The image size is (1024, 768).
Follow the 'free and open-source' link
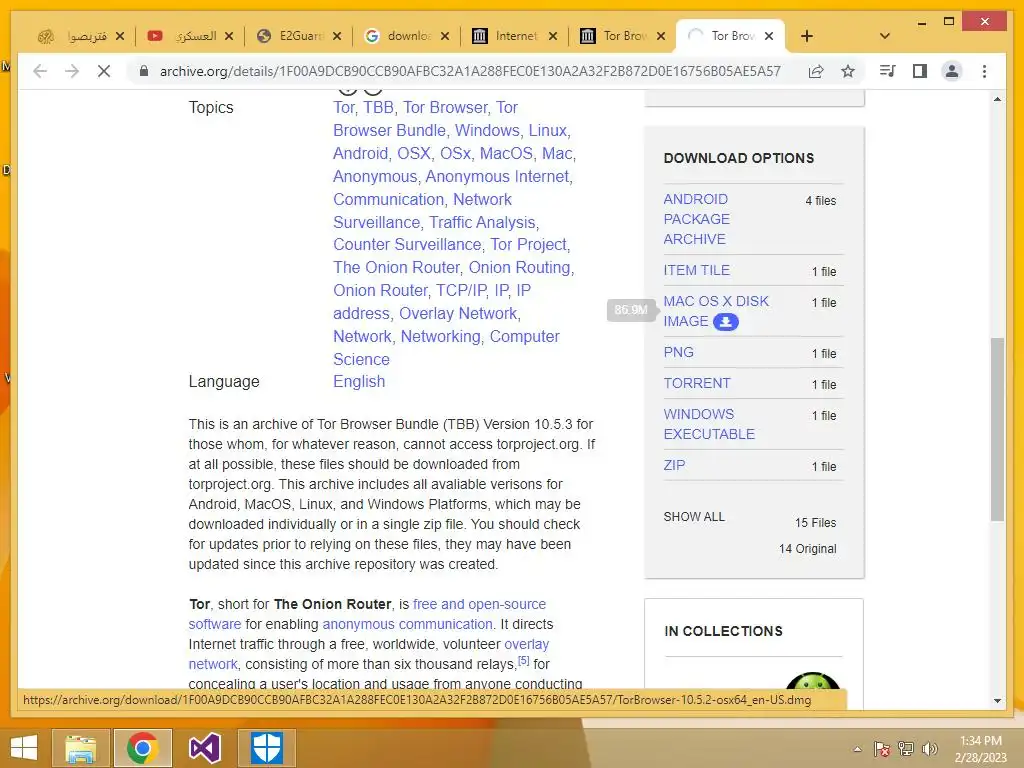pyautogui.click(x=479, y=604)
